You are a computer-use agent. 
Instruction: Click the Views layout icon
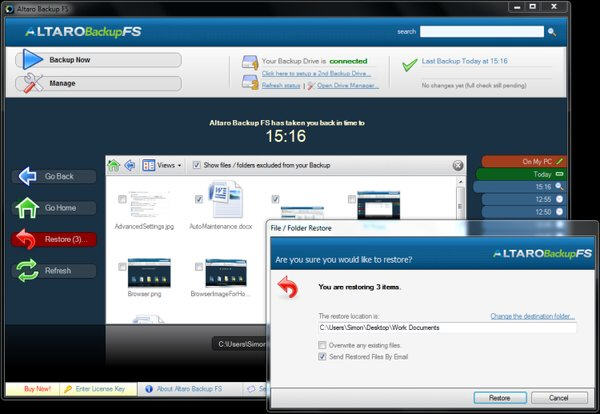pos(148,165)
